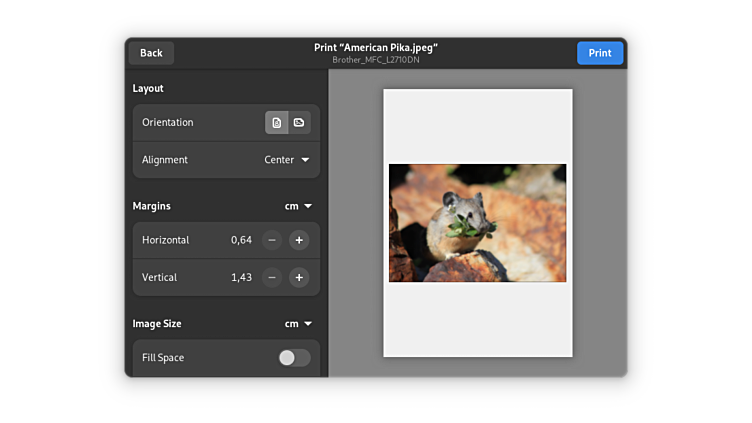
Task: Select landscape page orientation
Action: point(299,123)
